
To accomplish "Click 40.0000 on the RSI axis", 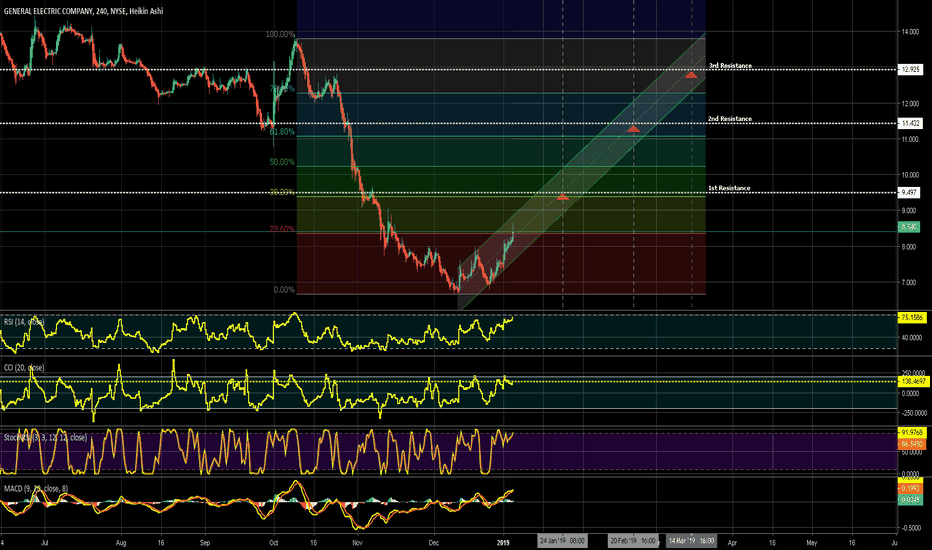I will [x=913, y=337].
